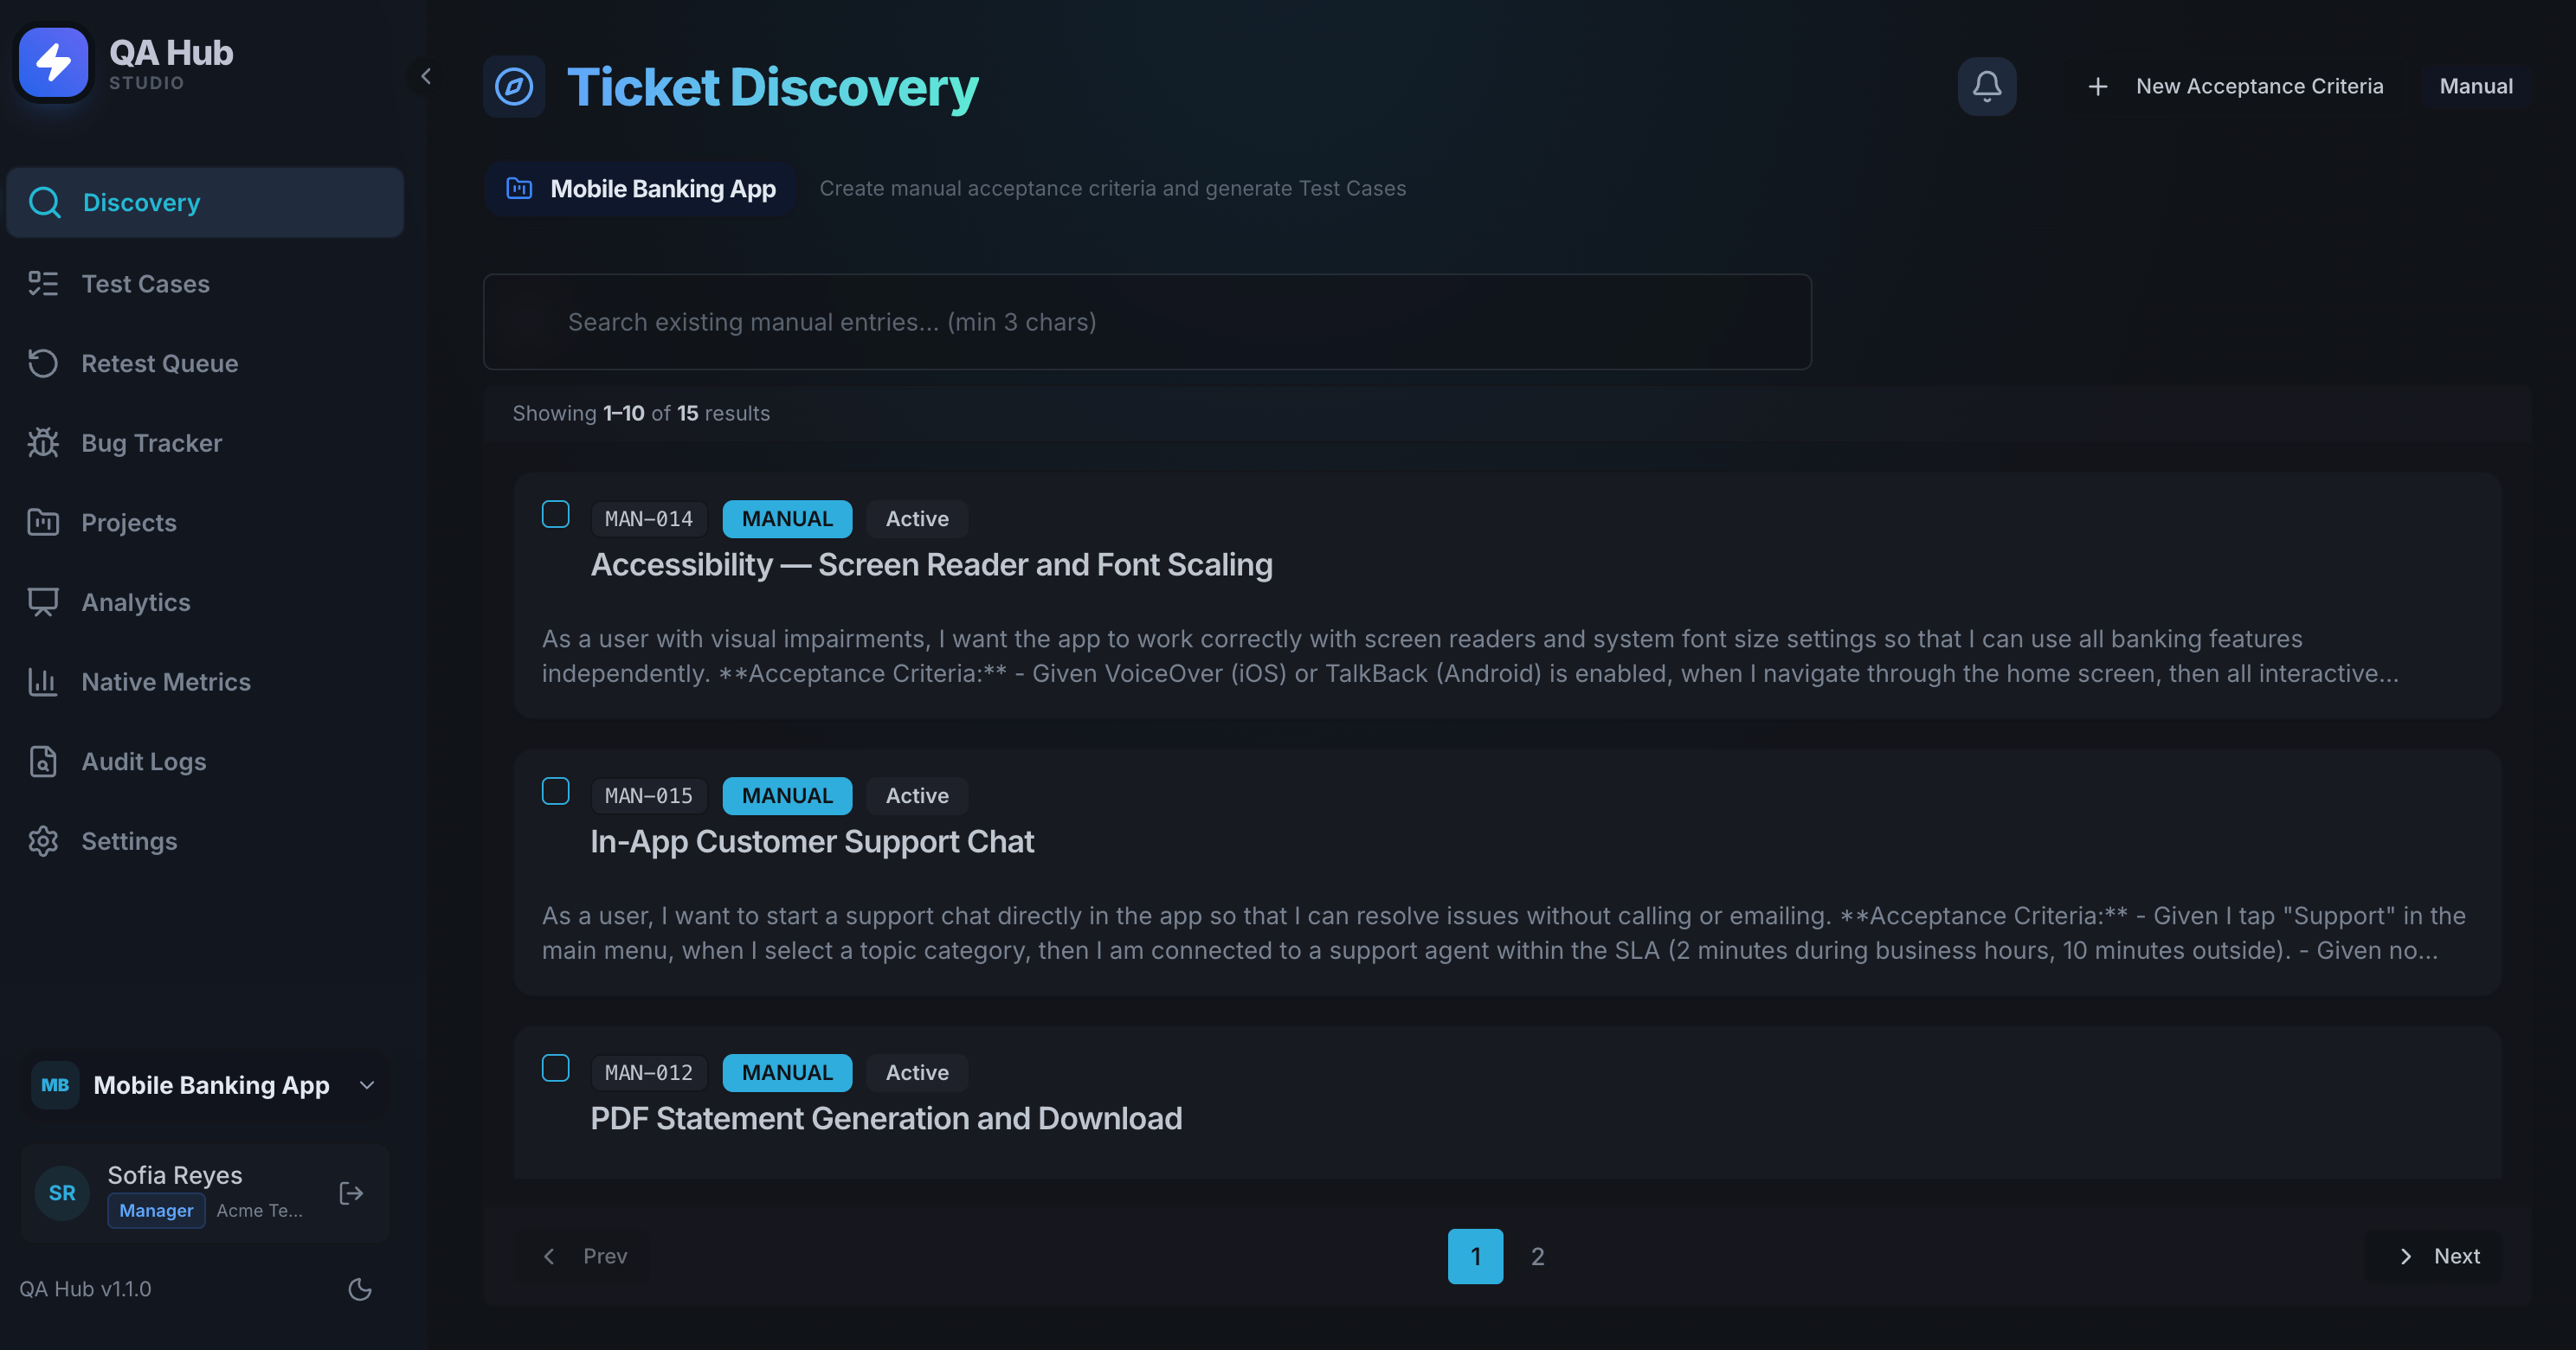Screen dimensions: 2576x1350
Task: Collapse the sidebar with the chevron arrow
Action: 426,76
